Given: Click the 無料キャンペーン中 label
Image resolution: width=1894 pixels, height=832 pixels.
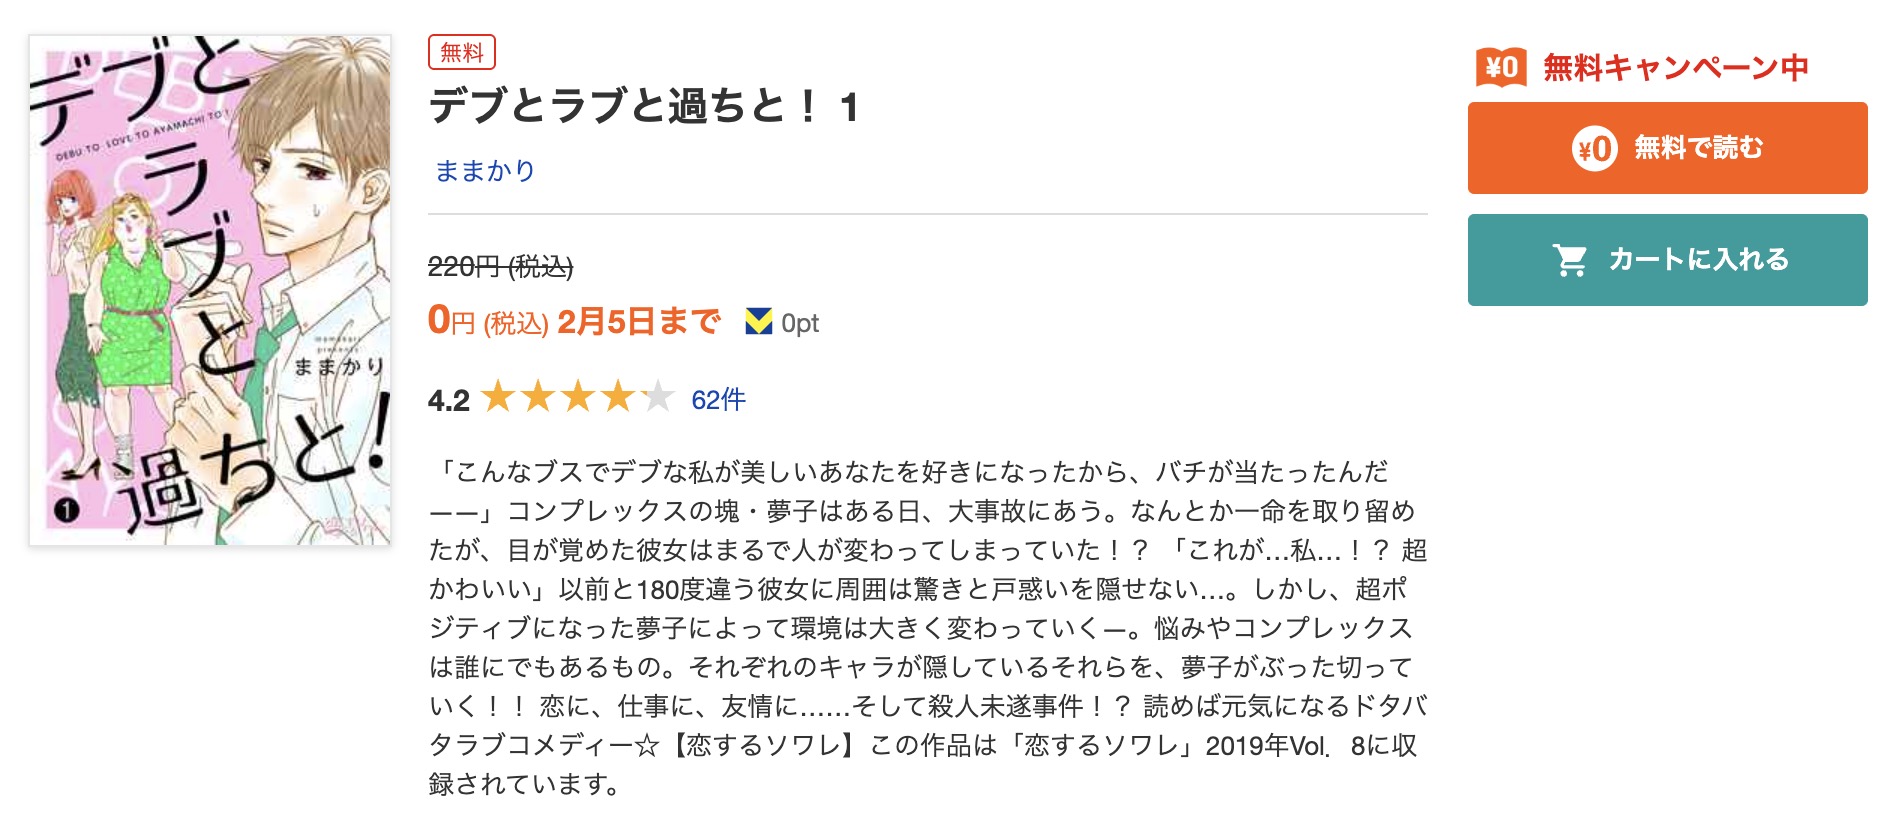Looking at the screenshot, I should coord(1672,66).
